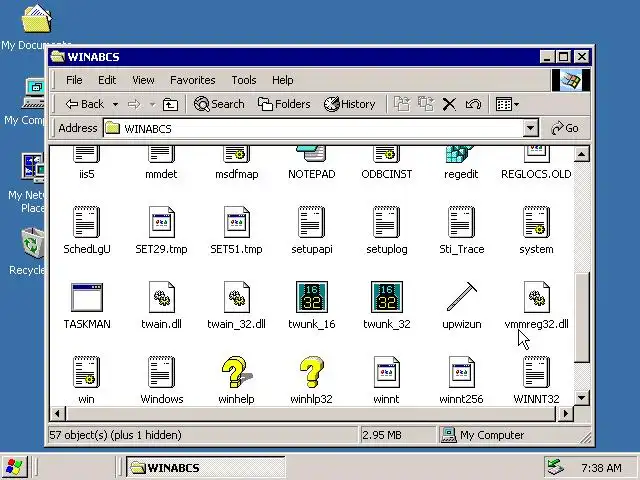The width and height of the screenshot is (640, 480).
Task: Click the Undo toolbar icon
Action: 473,104
